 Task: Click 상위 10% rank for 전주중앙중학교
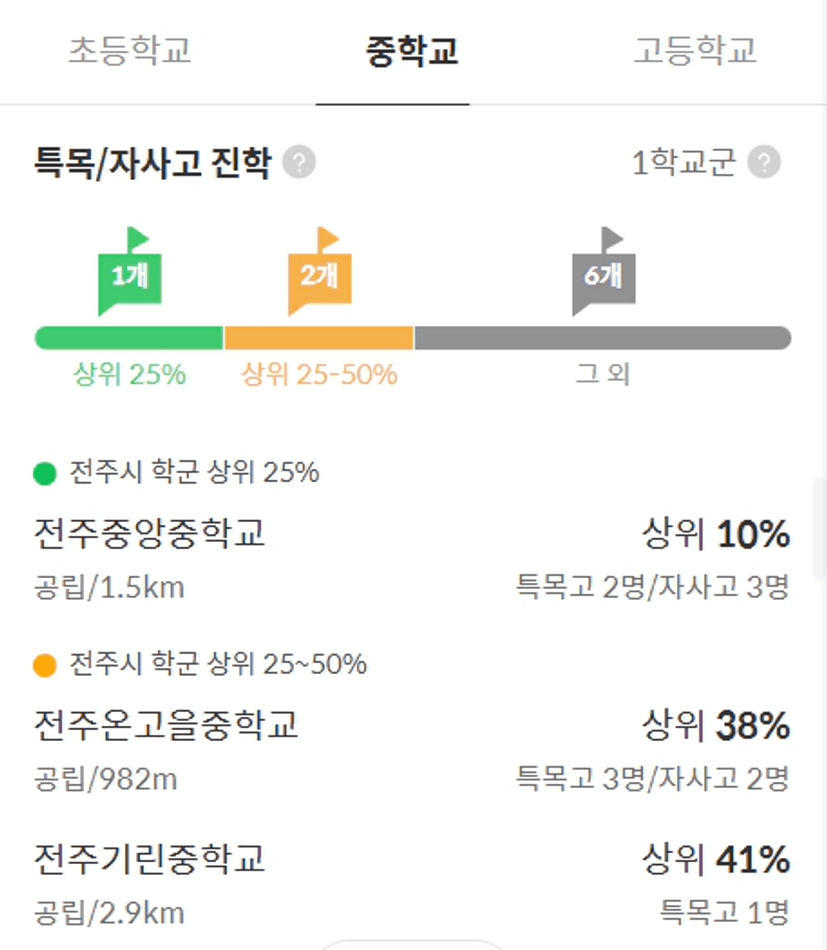[716, 534]
